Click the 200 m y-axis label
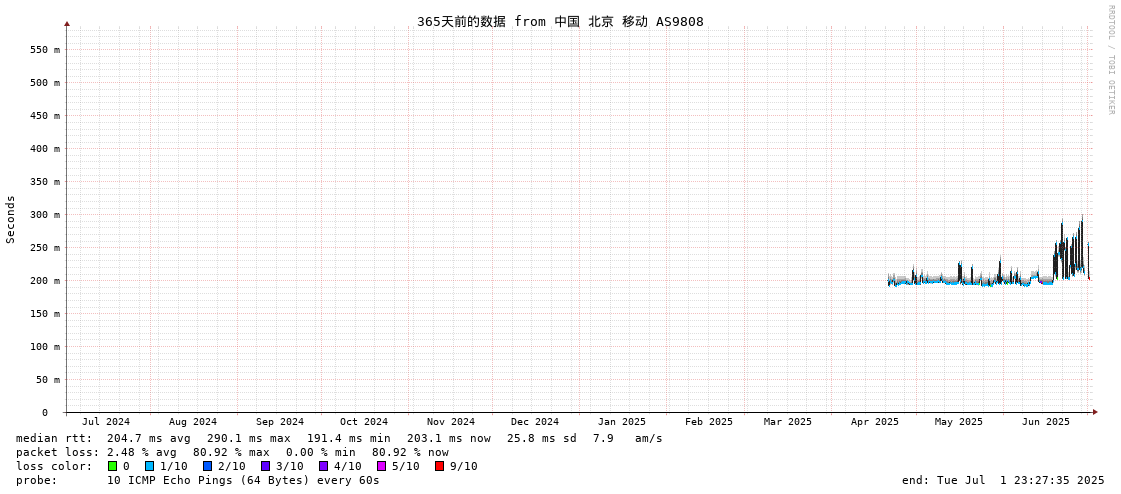The image size is (1121, 494). [45, 281]
